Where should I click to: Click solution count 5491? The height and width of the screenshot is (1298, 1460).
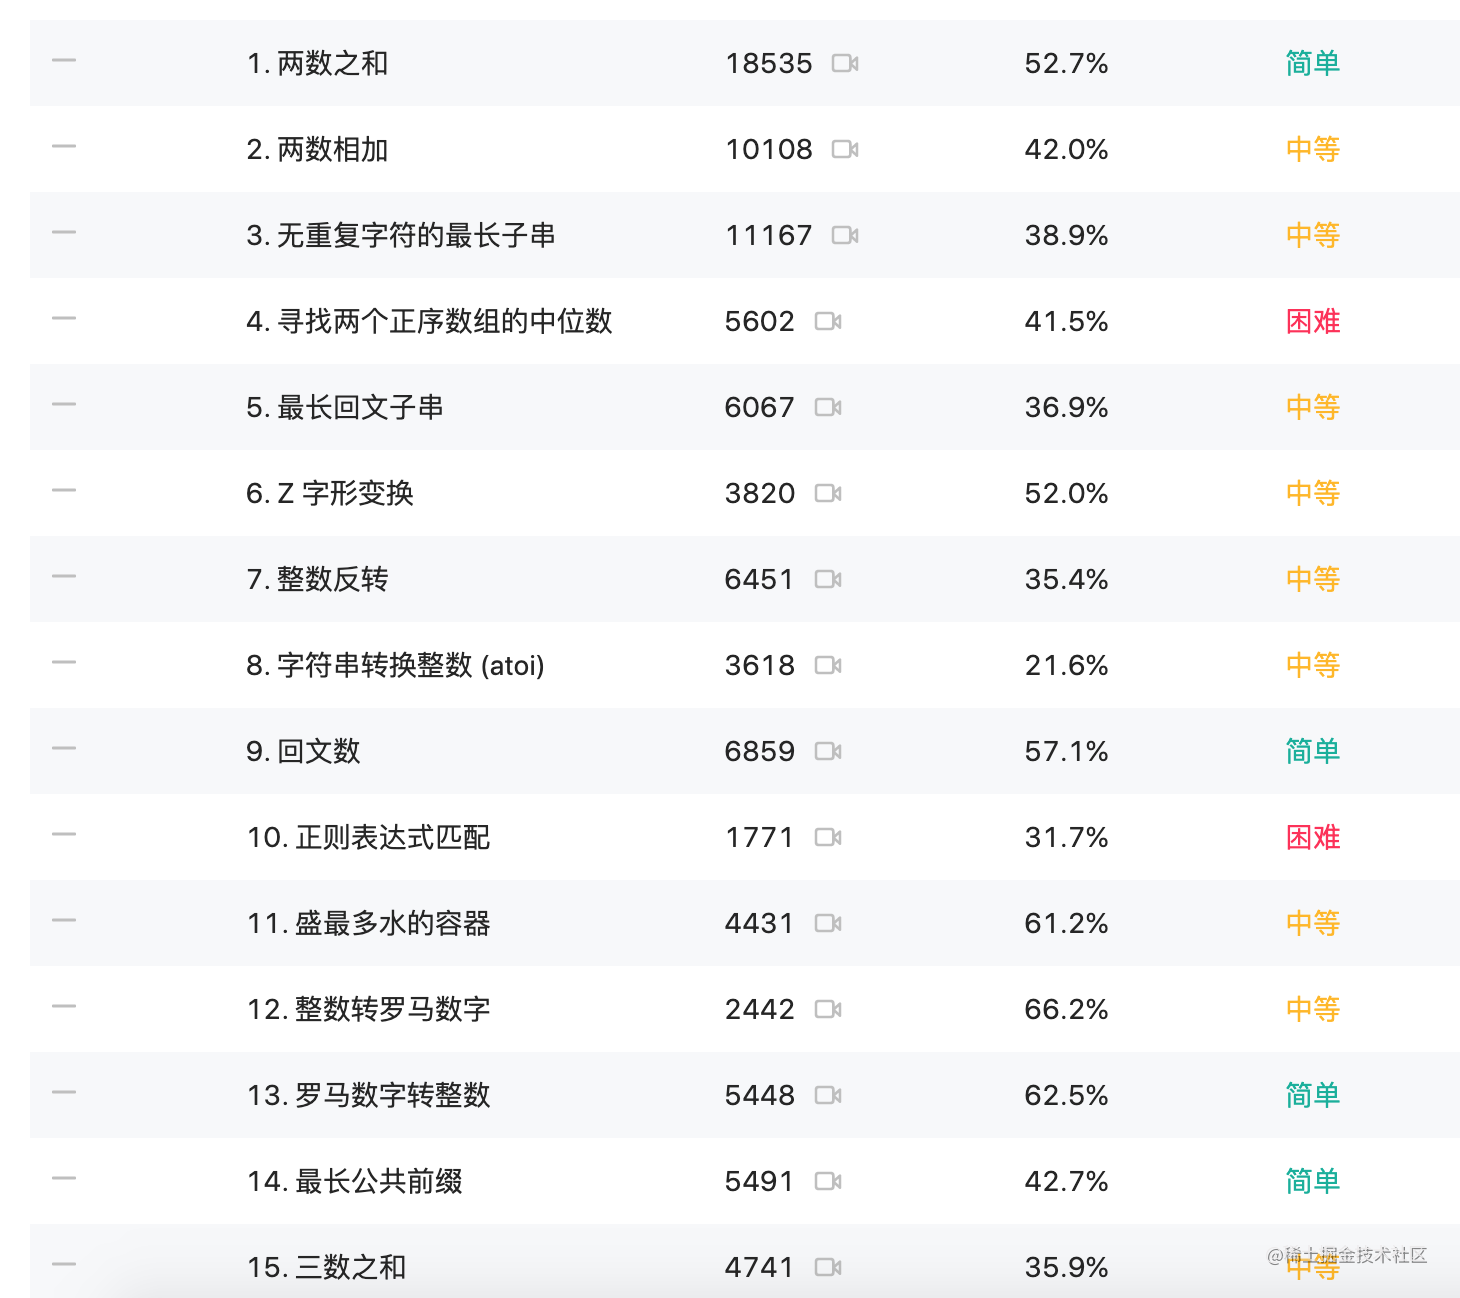pos(760,1181)
